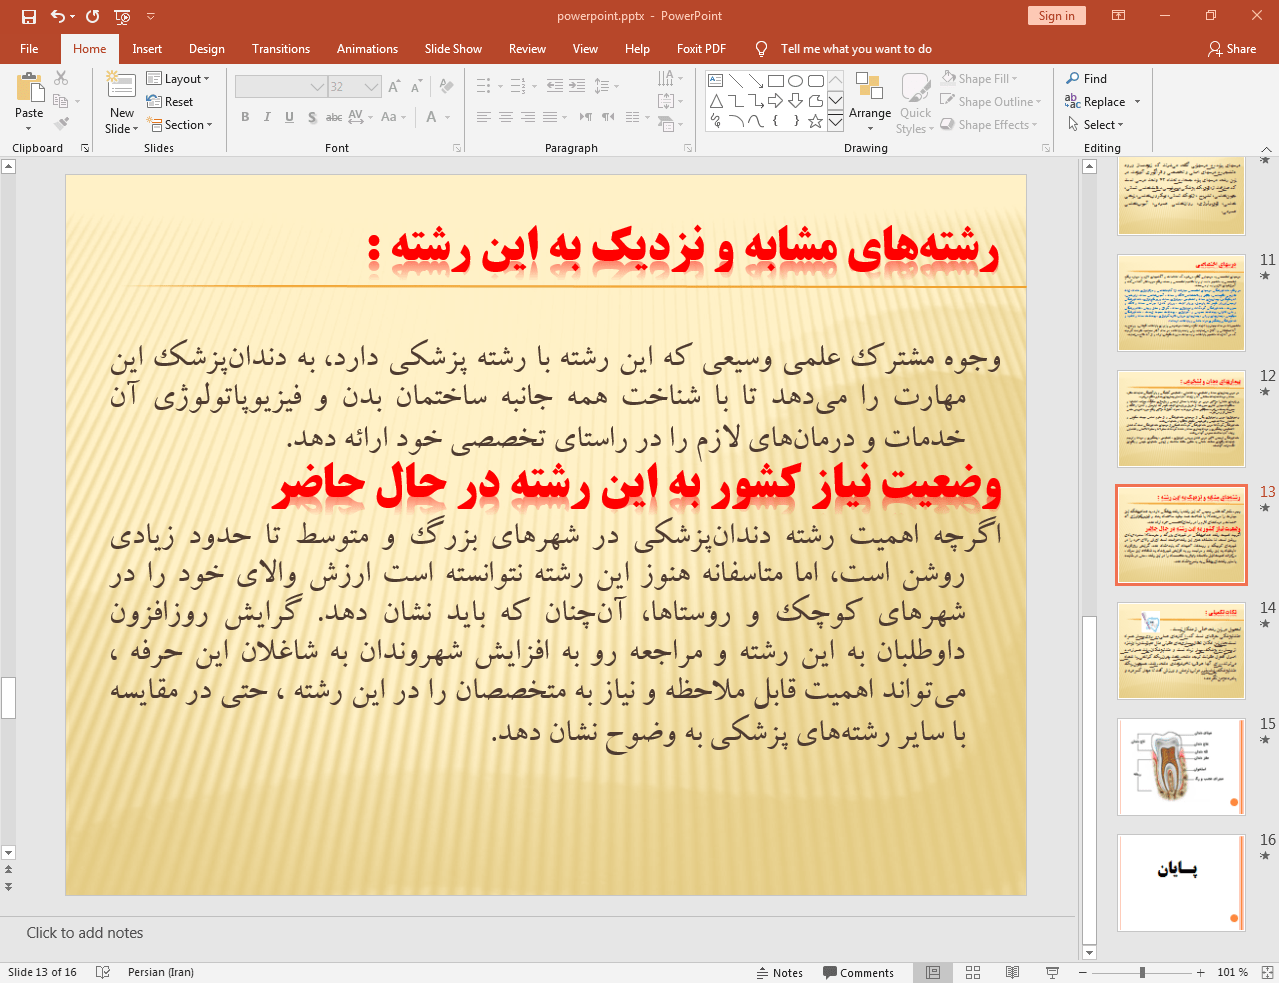Open the Shape Effects dropdown

(x=989, y=124)
